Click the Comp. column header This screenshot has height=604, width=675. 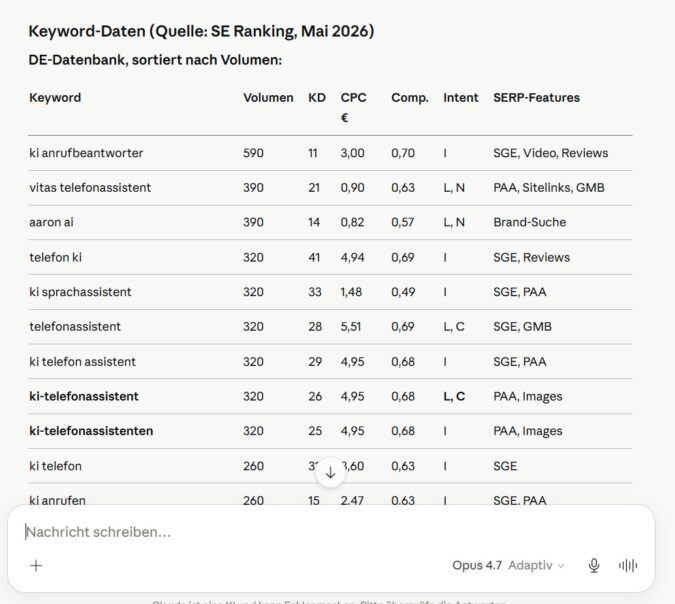(x=410, y=98)
